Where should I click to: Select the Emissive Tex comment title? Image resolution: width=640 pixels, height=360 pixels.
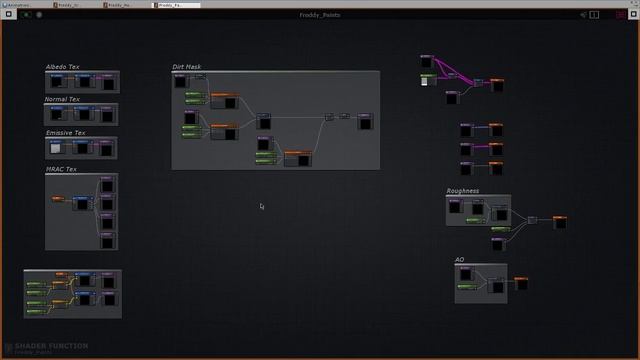click(66, 133)
